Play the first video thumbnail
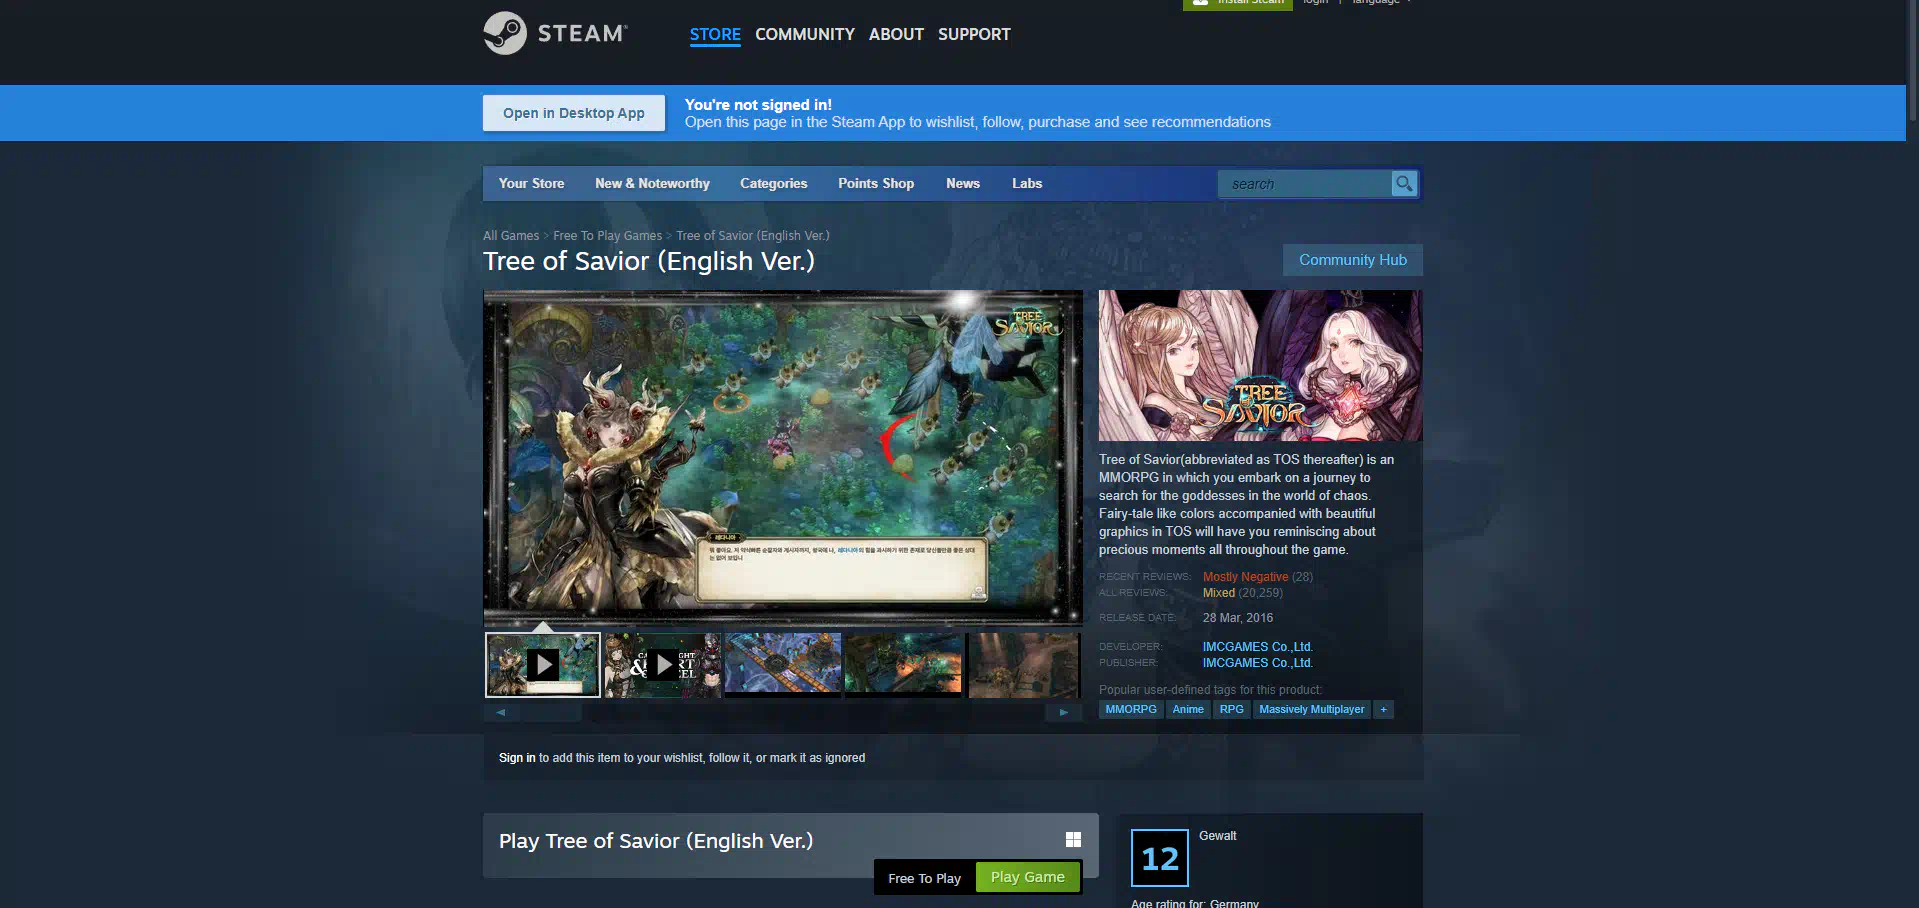 (543, 664)
